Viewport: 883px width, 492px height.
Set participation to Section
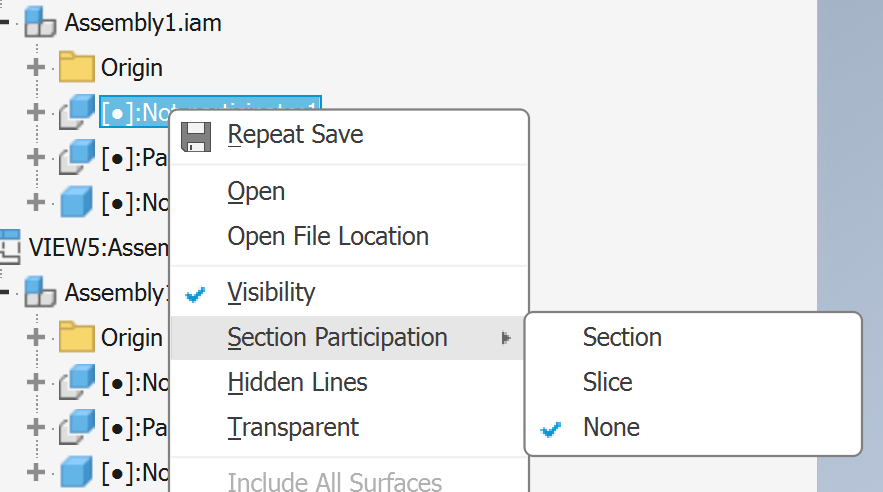coord(622,338)
